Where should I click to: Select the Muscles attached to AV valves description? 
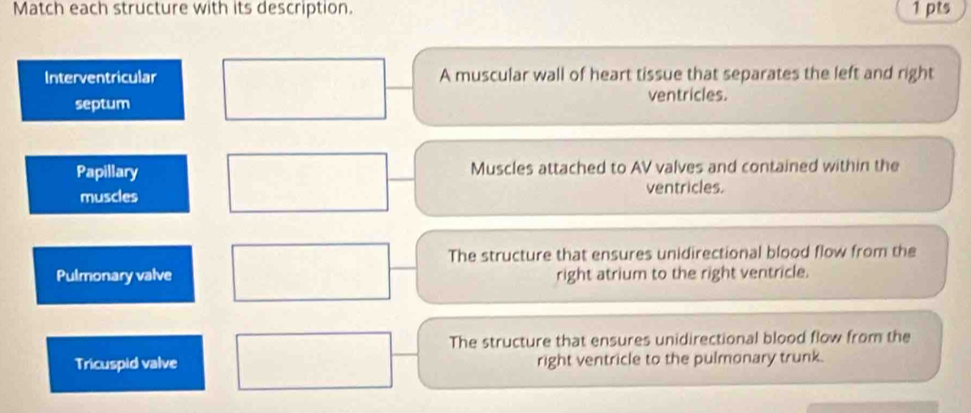(684, 176)
